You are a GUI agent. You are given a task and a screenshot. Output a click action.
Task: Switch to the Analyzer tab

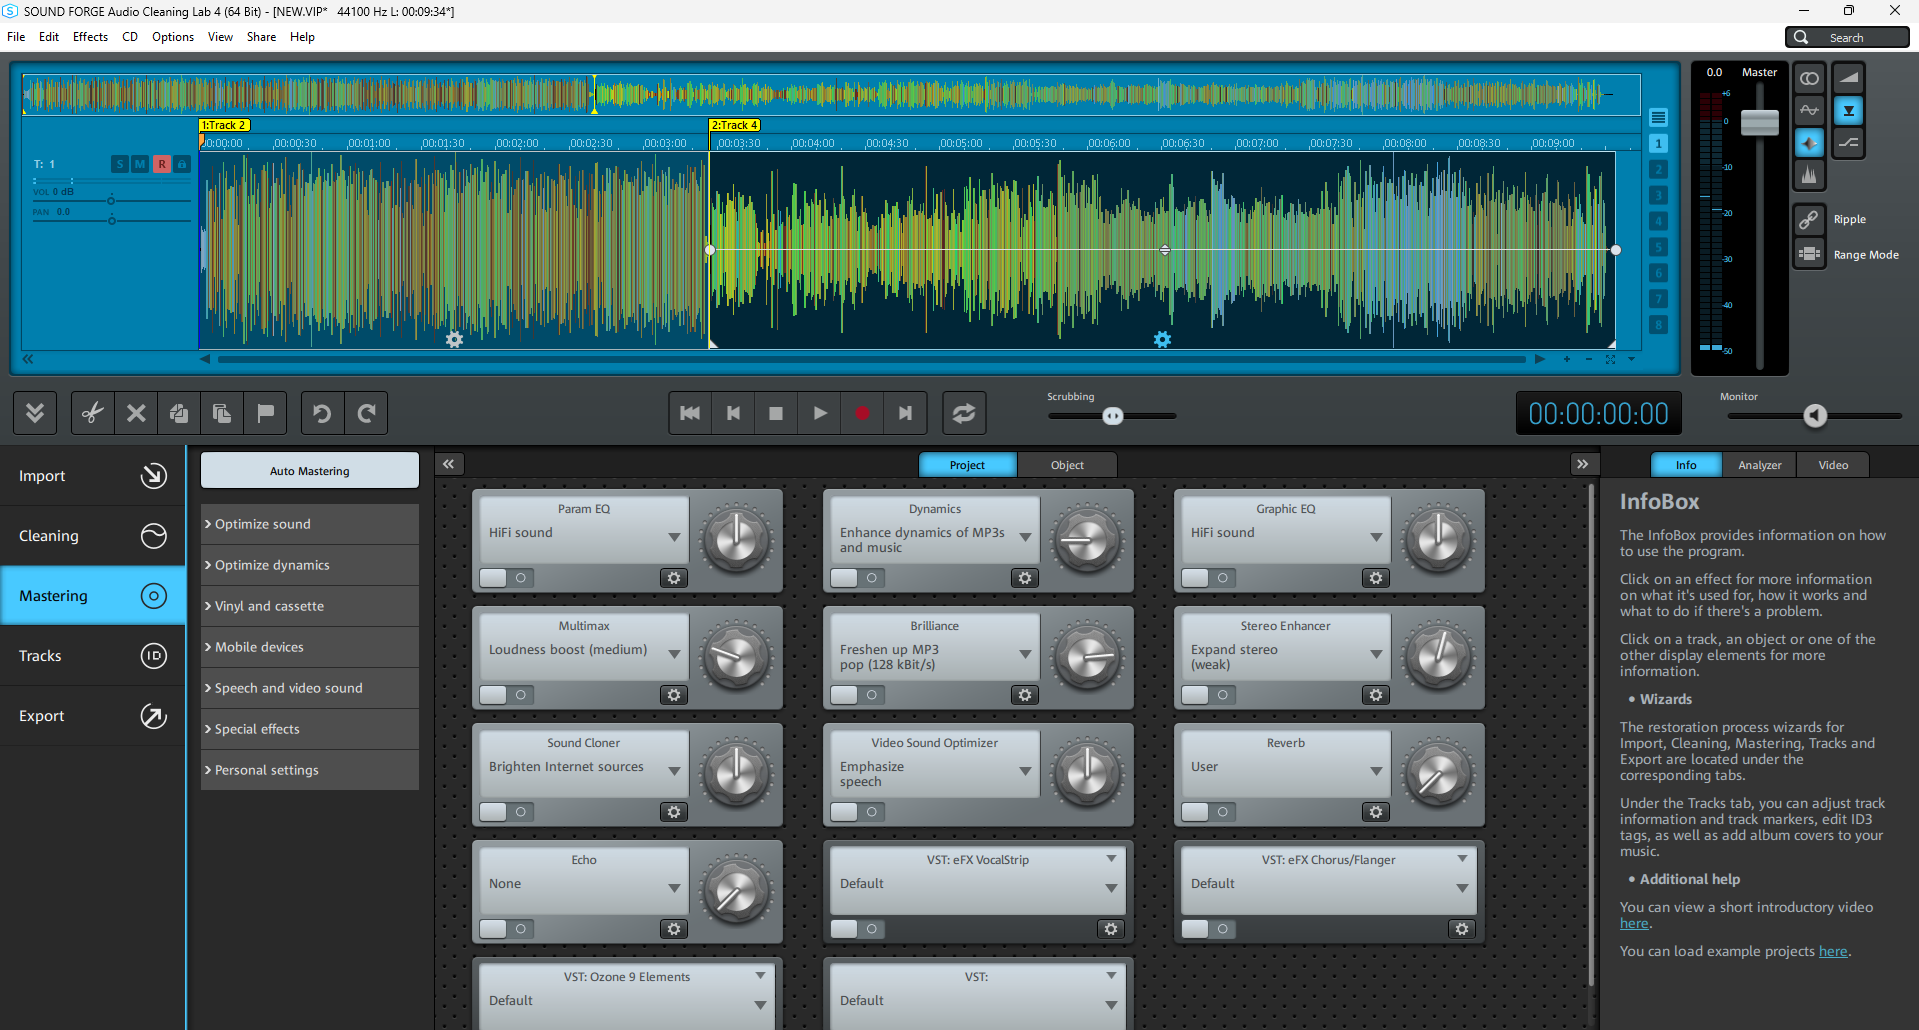click(1759, 465)
